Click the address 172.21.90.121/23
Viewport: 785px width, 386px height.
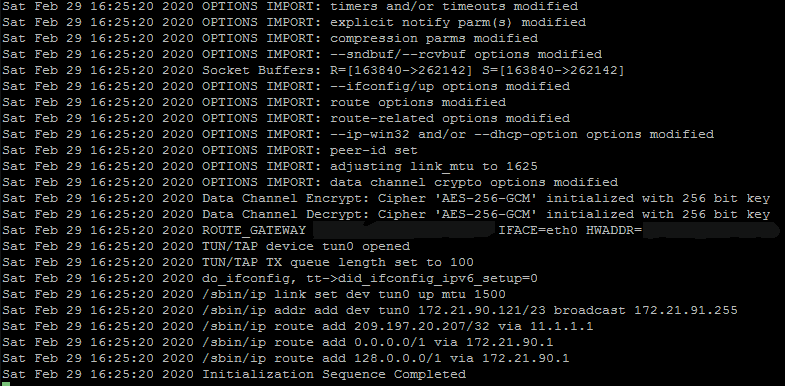(482, 310)
